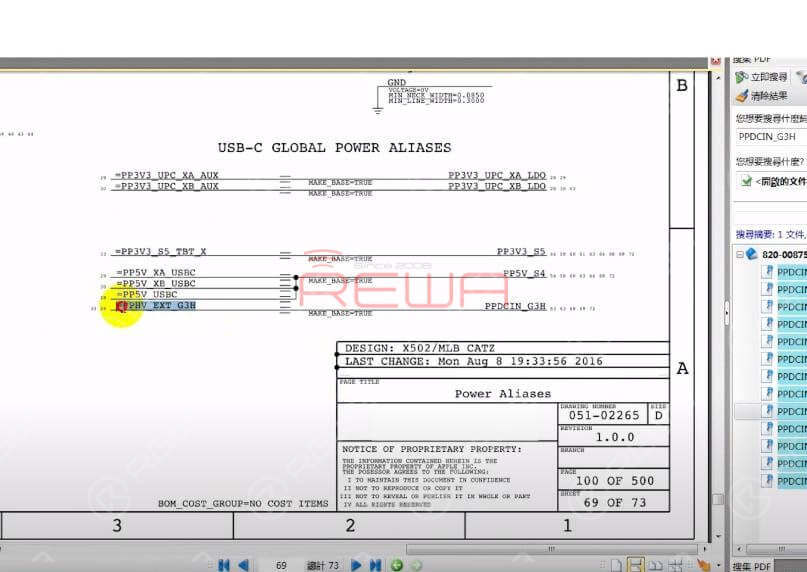
Task: Click the sheet value 69 OF 73
Action: [x=615, y=502]
